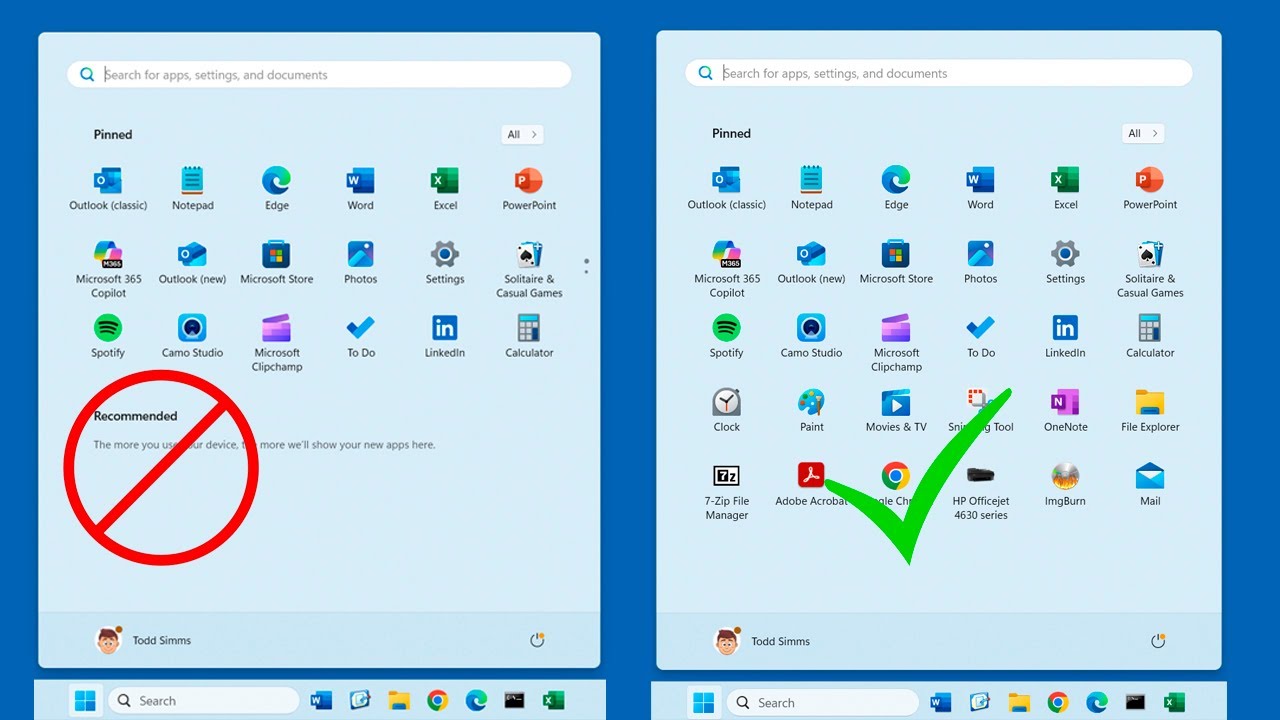Screen dimensions: 1280x720
Task: Open Movies & TV in the right Start menu
Action: click(896, 411)
